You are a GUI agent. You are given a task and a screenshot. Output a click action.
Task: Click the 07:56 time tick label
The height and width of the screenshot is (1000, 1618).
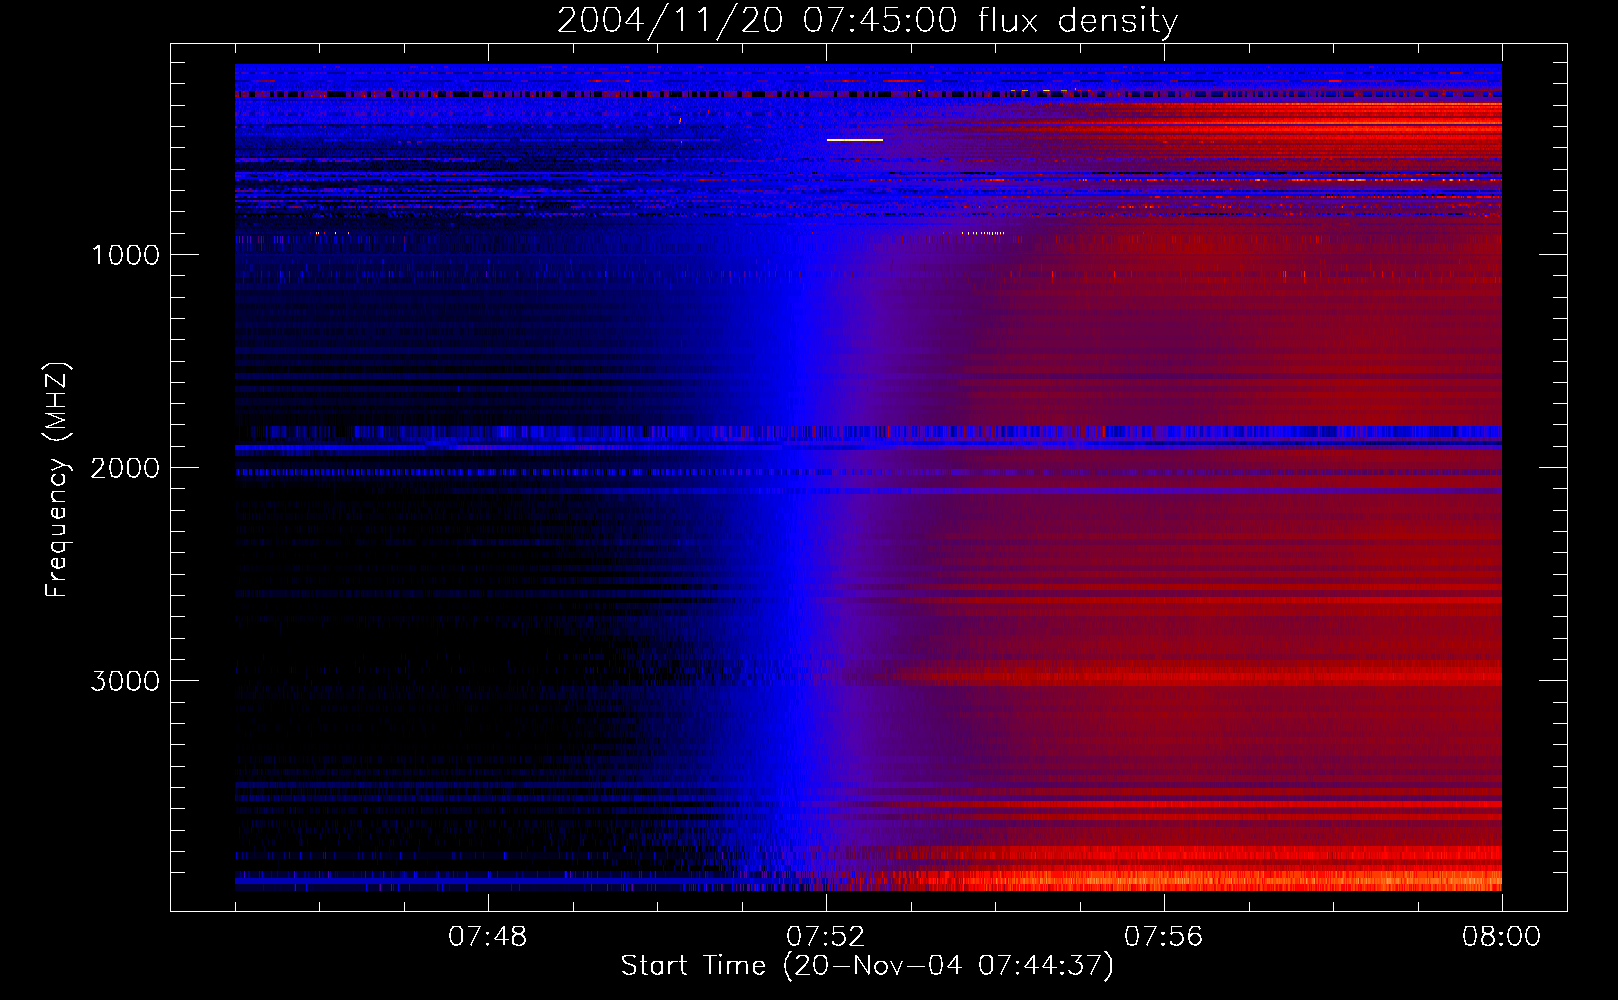(x=1164, y=937)
